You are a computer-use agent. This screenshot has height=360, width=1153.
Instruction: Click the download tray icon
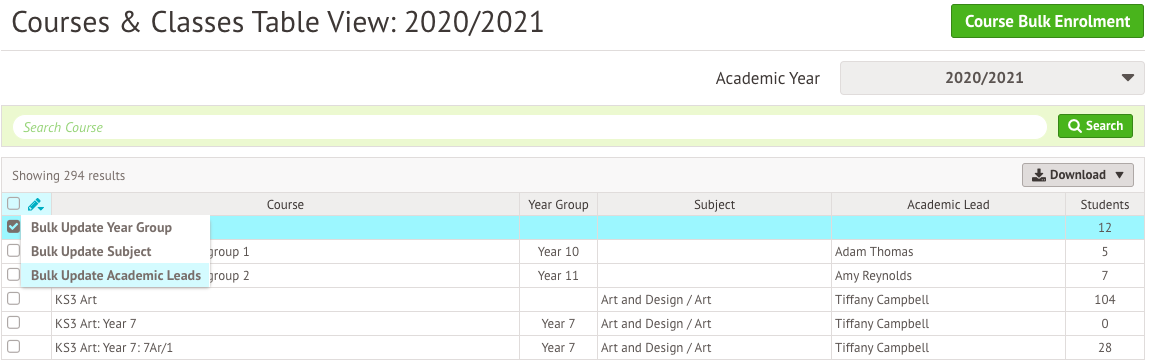point(1039,175)
